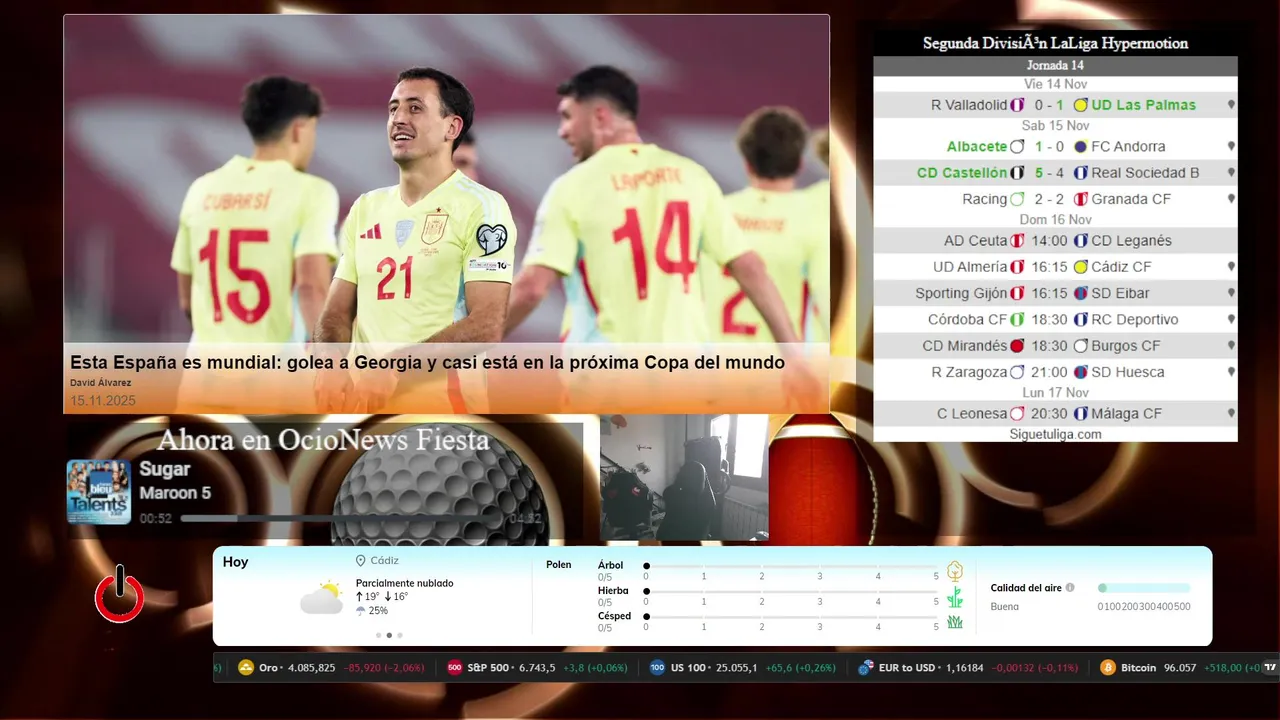Click the red power button icon
Screen dimensions: 1280x720
120,595
